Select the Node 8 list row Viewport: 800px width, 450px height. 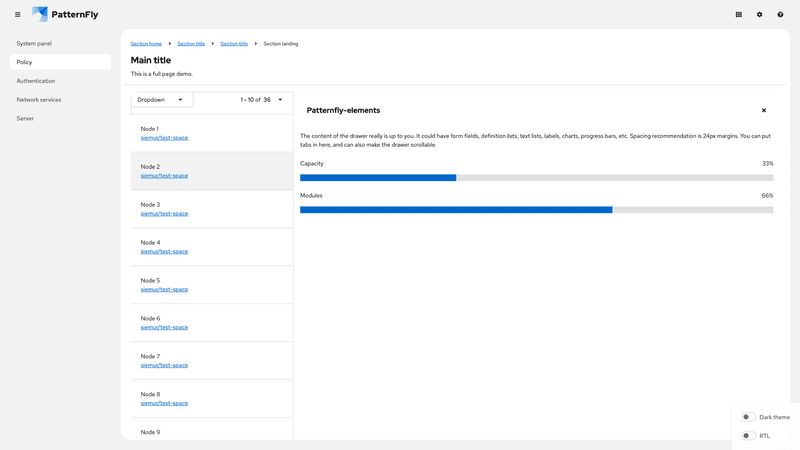pos(212,398)
